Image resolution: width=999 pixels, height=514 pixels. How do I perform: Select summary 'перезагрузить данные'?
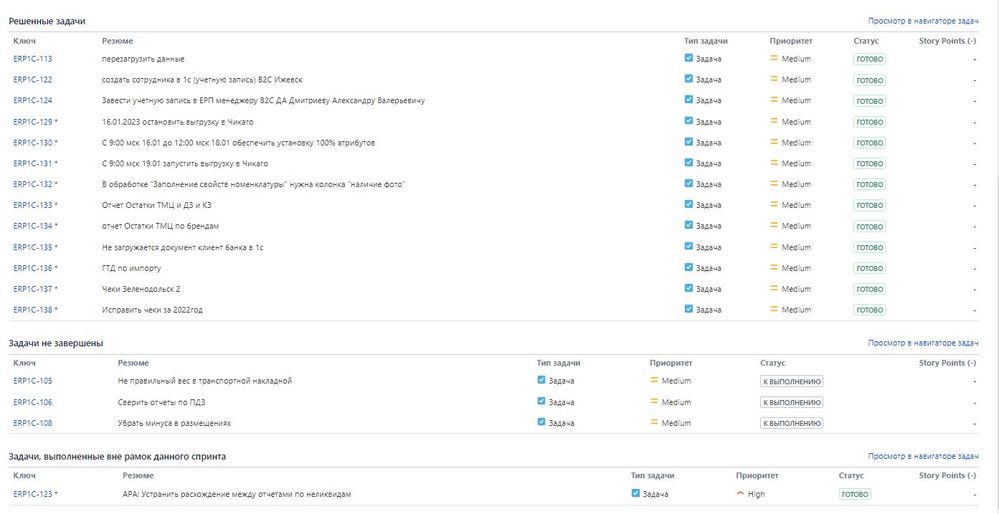tap(143, 59)
